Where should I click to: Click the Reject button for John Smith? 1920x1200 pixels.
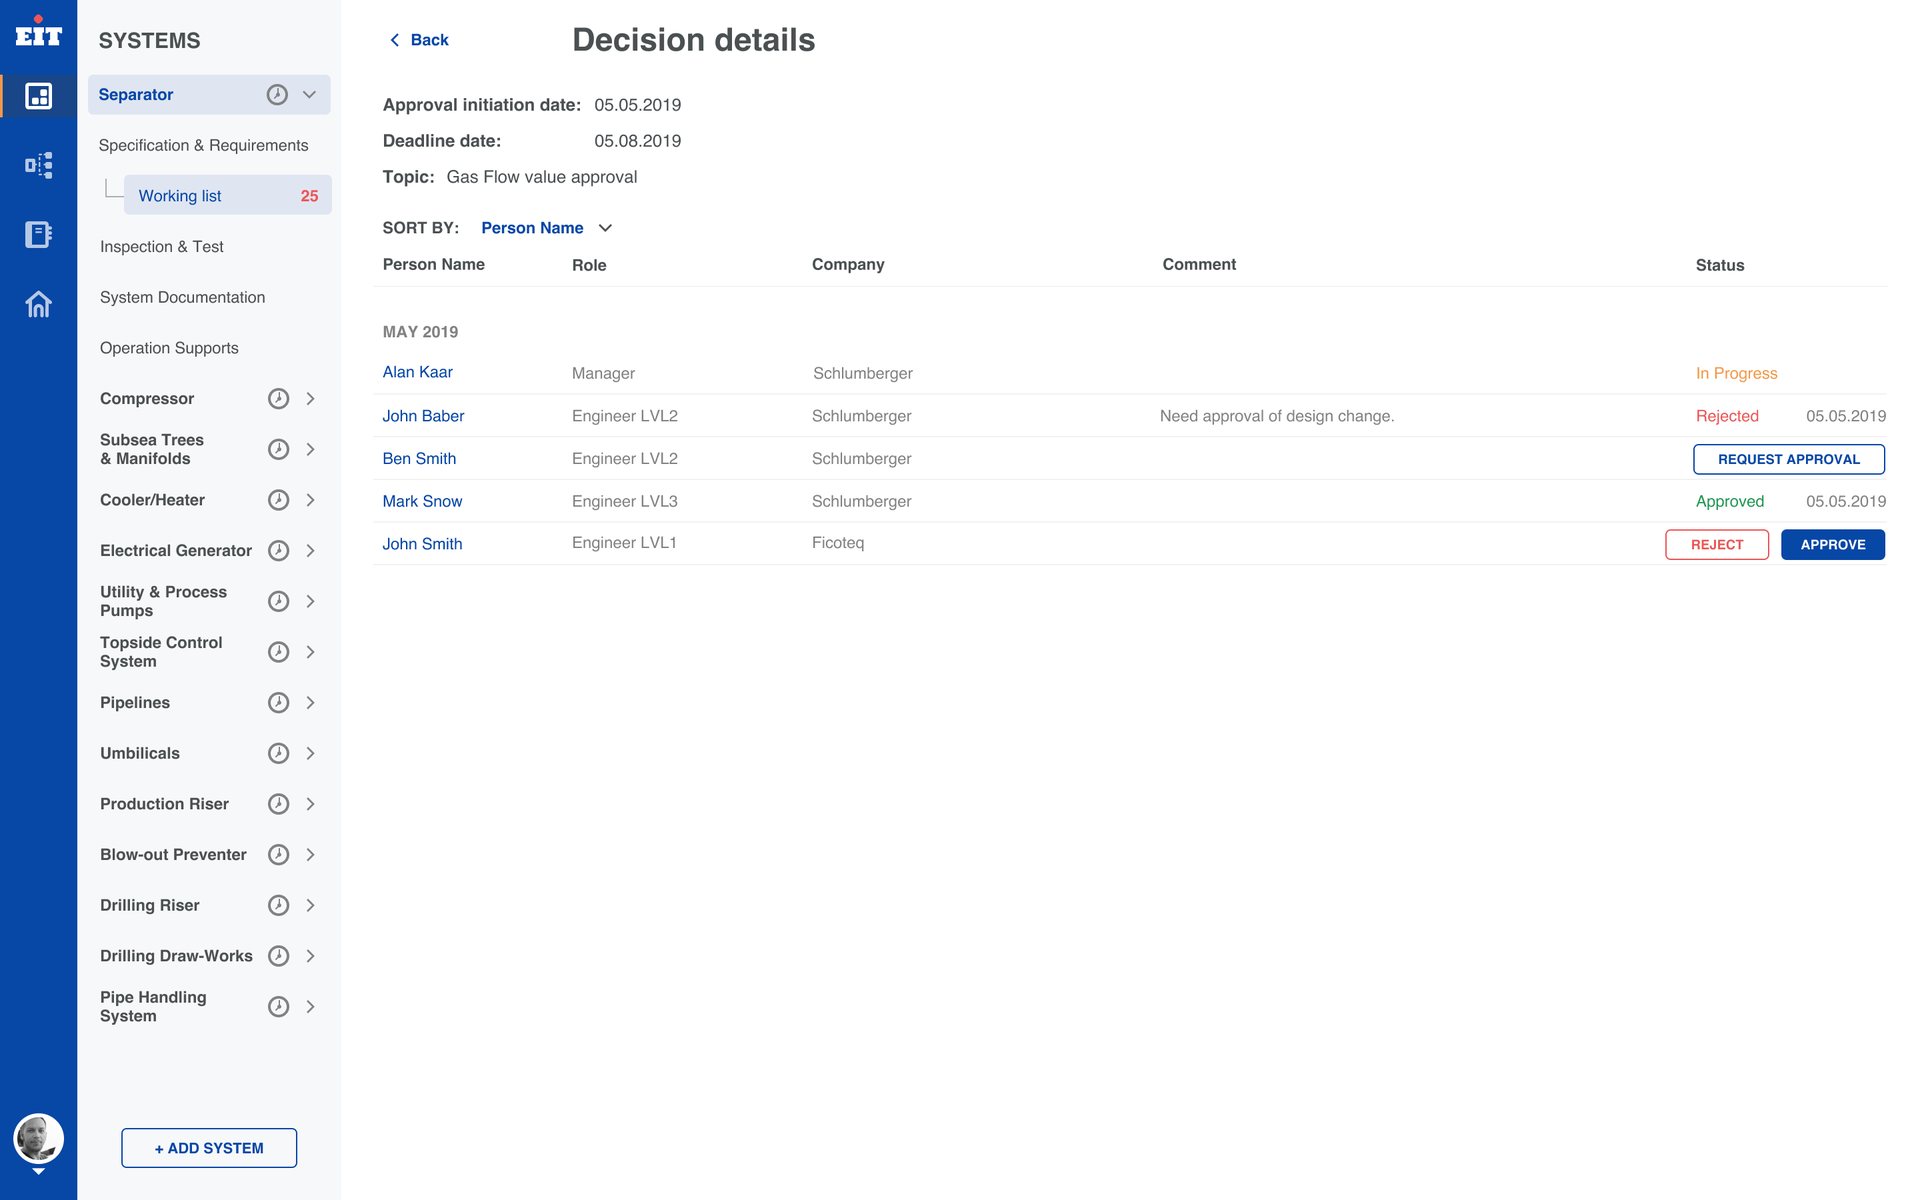(1717, 544)
